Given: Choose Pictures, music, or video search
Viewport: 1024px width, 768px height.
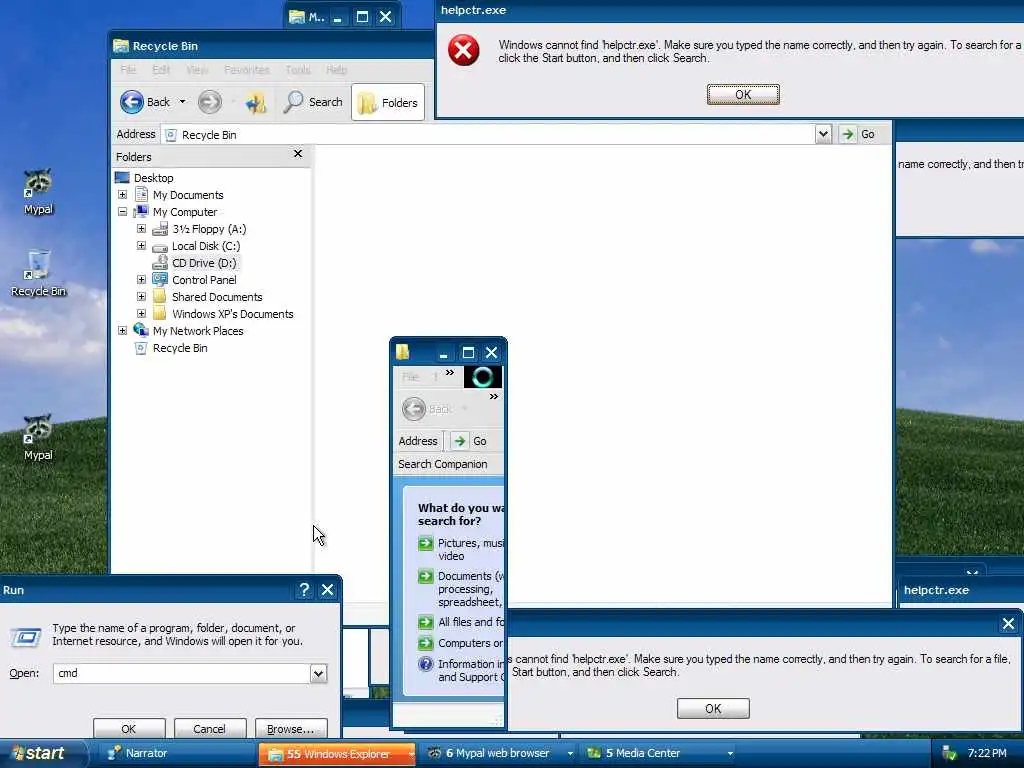Looking at the screenshot, I should (x=461, y=549).
